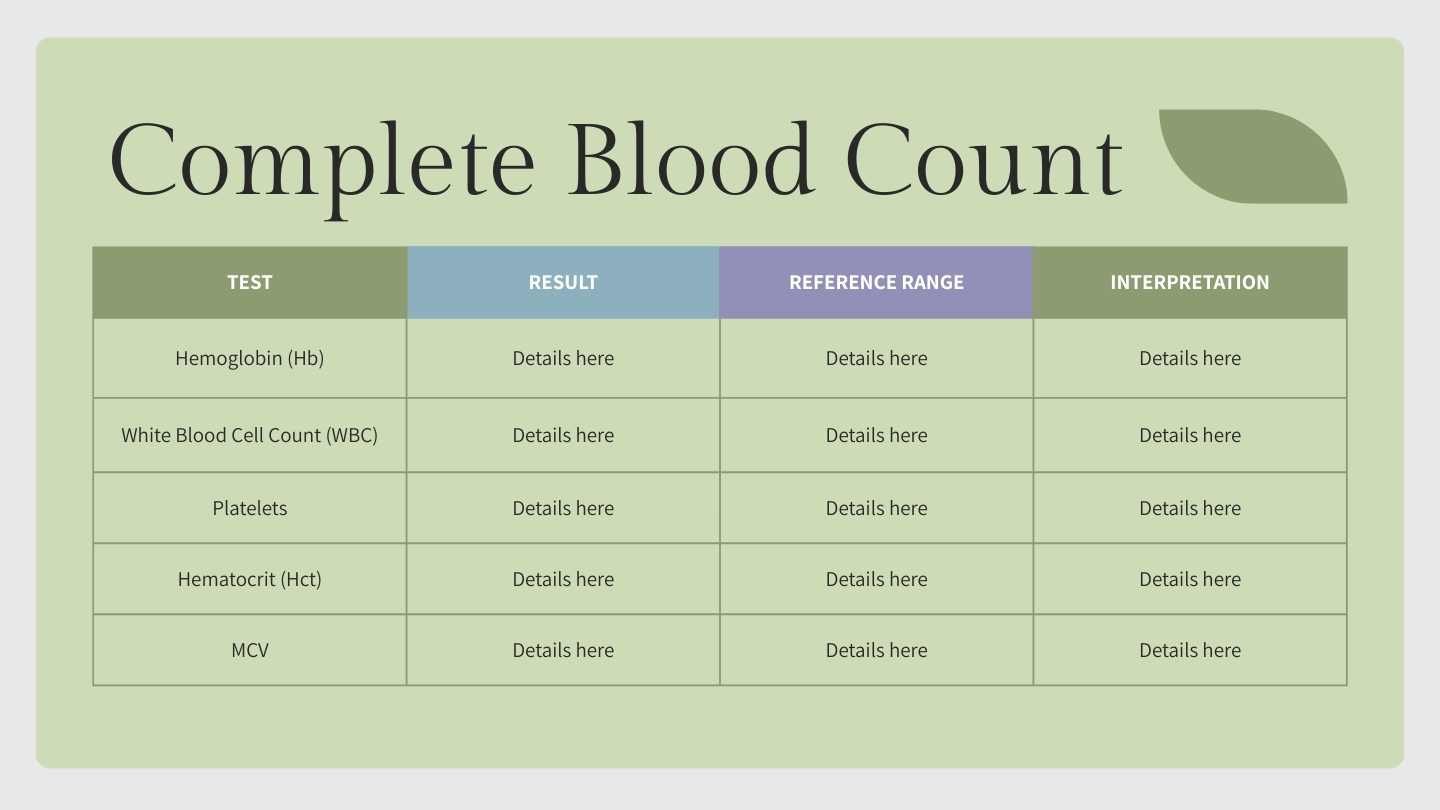
Task: Select the purple REFERENCE RANGE header cell
Action: point(876,282)
